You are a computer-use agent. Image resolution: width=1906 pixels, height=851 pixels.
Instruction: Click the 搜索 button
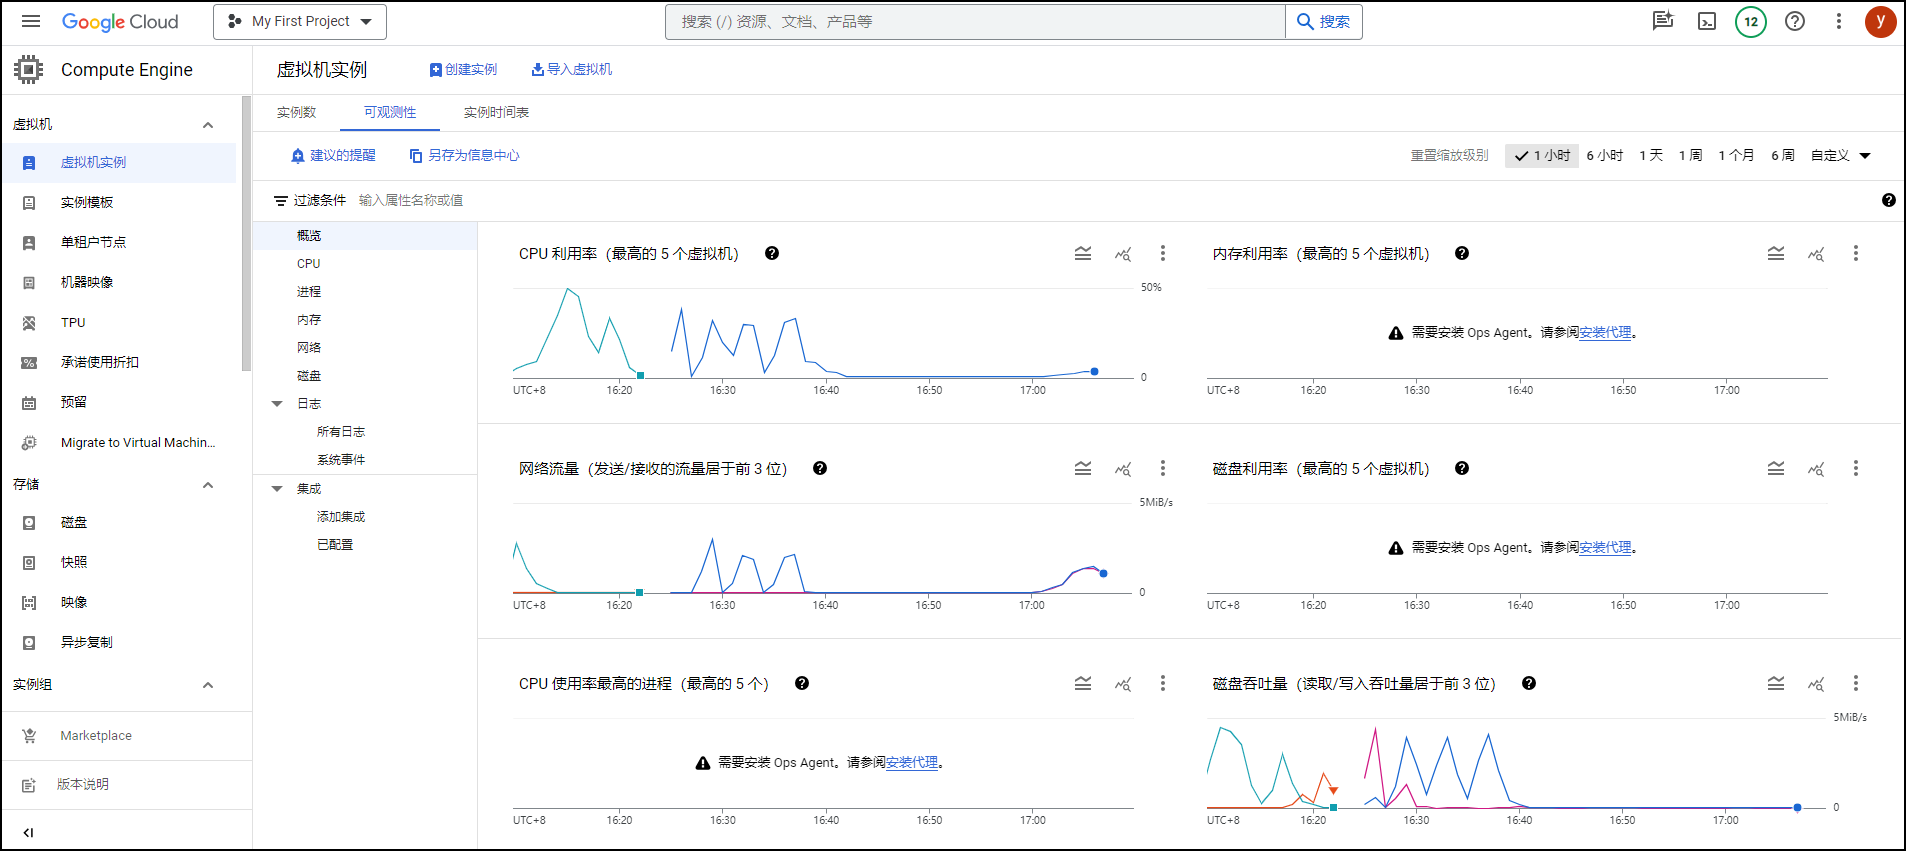[x=1323, y=21]
